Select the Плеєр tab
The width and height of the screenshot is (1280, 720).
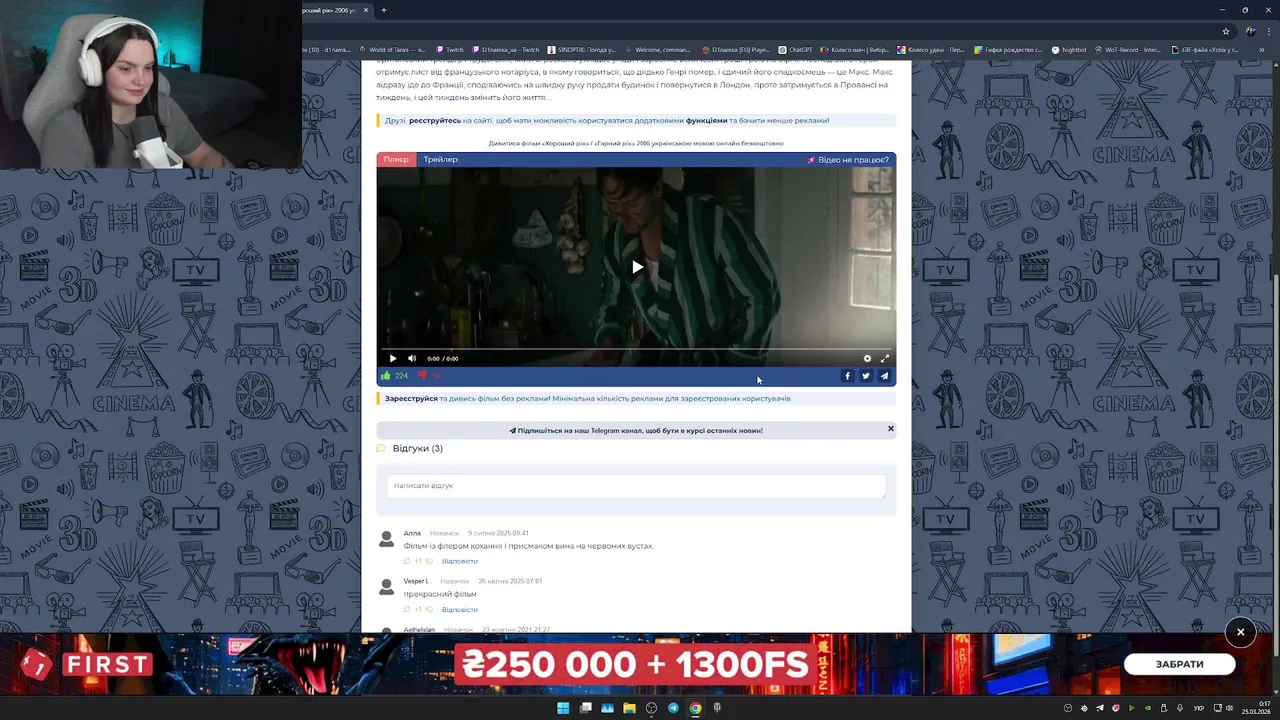coord(396,159)
